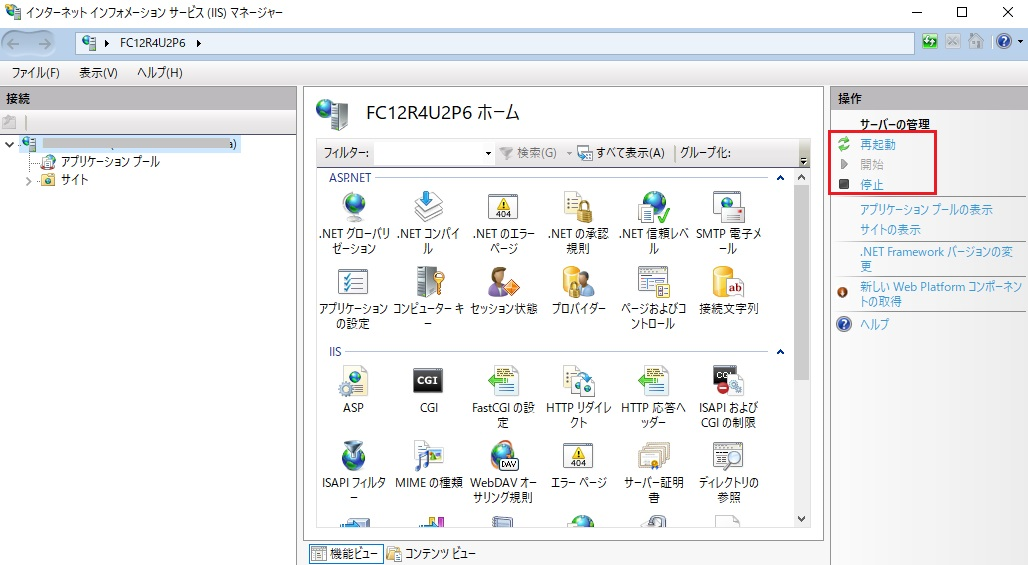Collapse the server node in connections tree

coord(9,144)
